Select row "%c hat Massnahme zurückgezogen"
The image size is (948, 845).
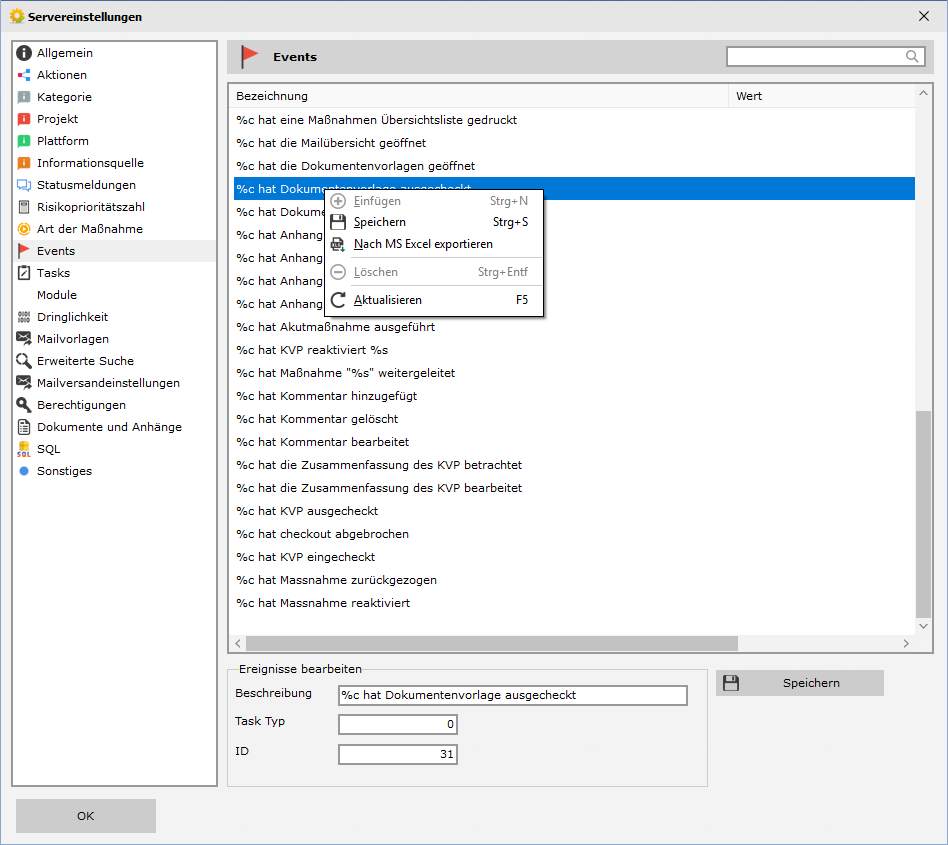pos(574,580)
